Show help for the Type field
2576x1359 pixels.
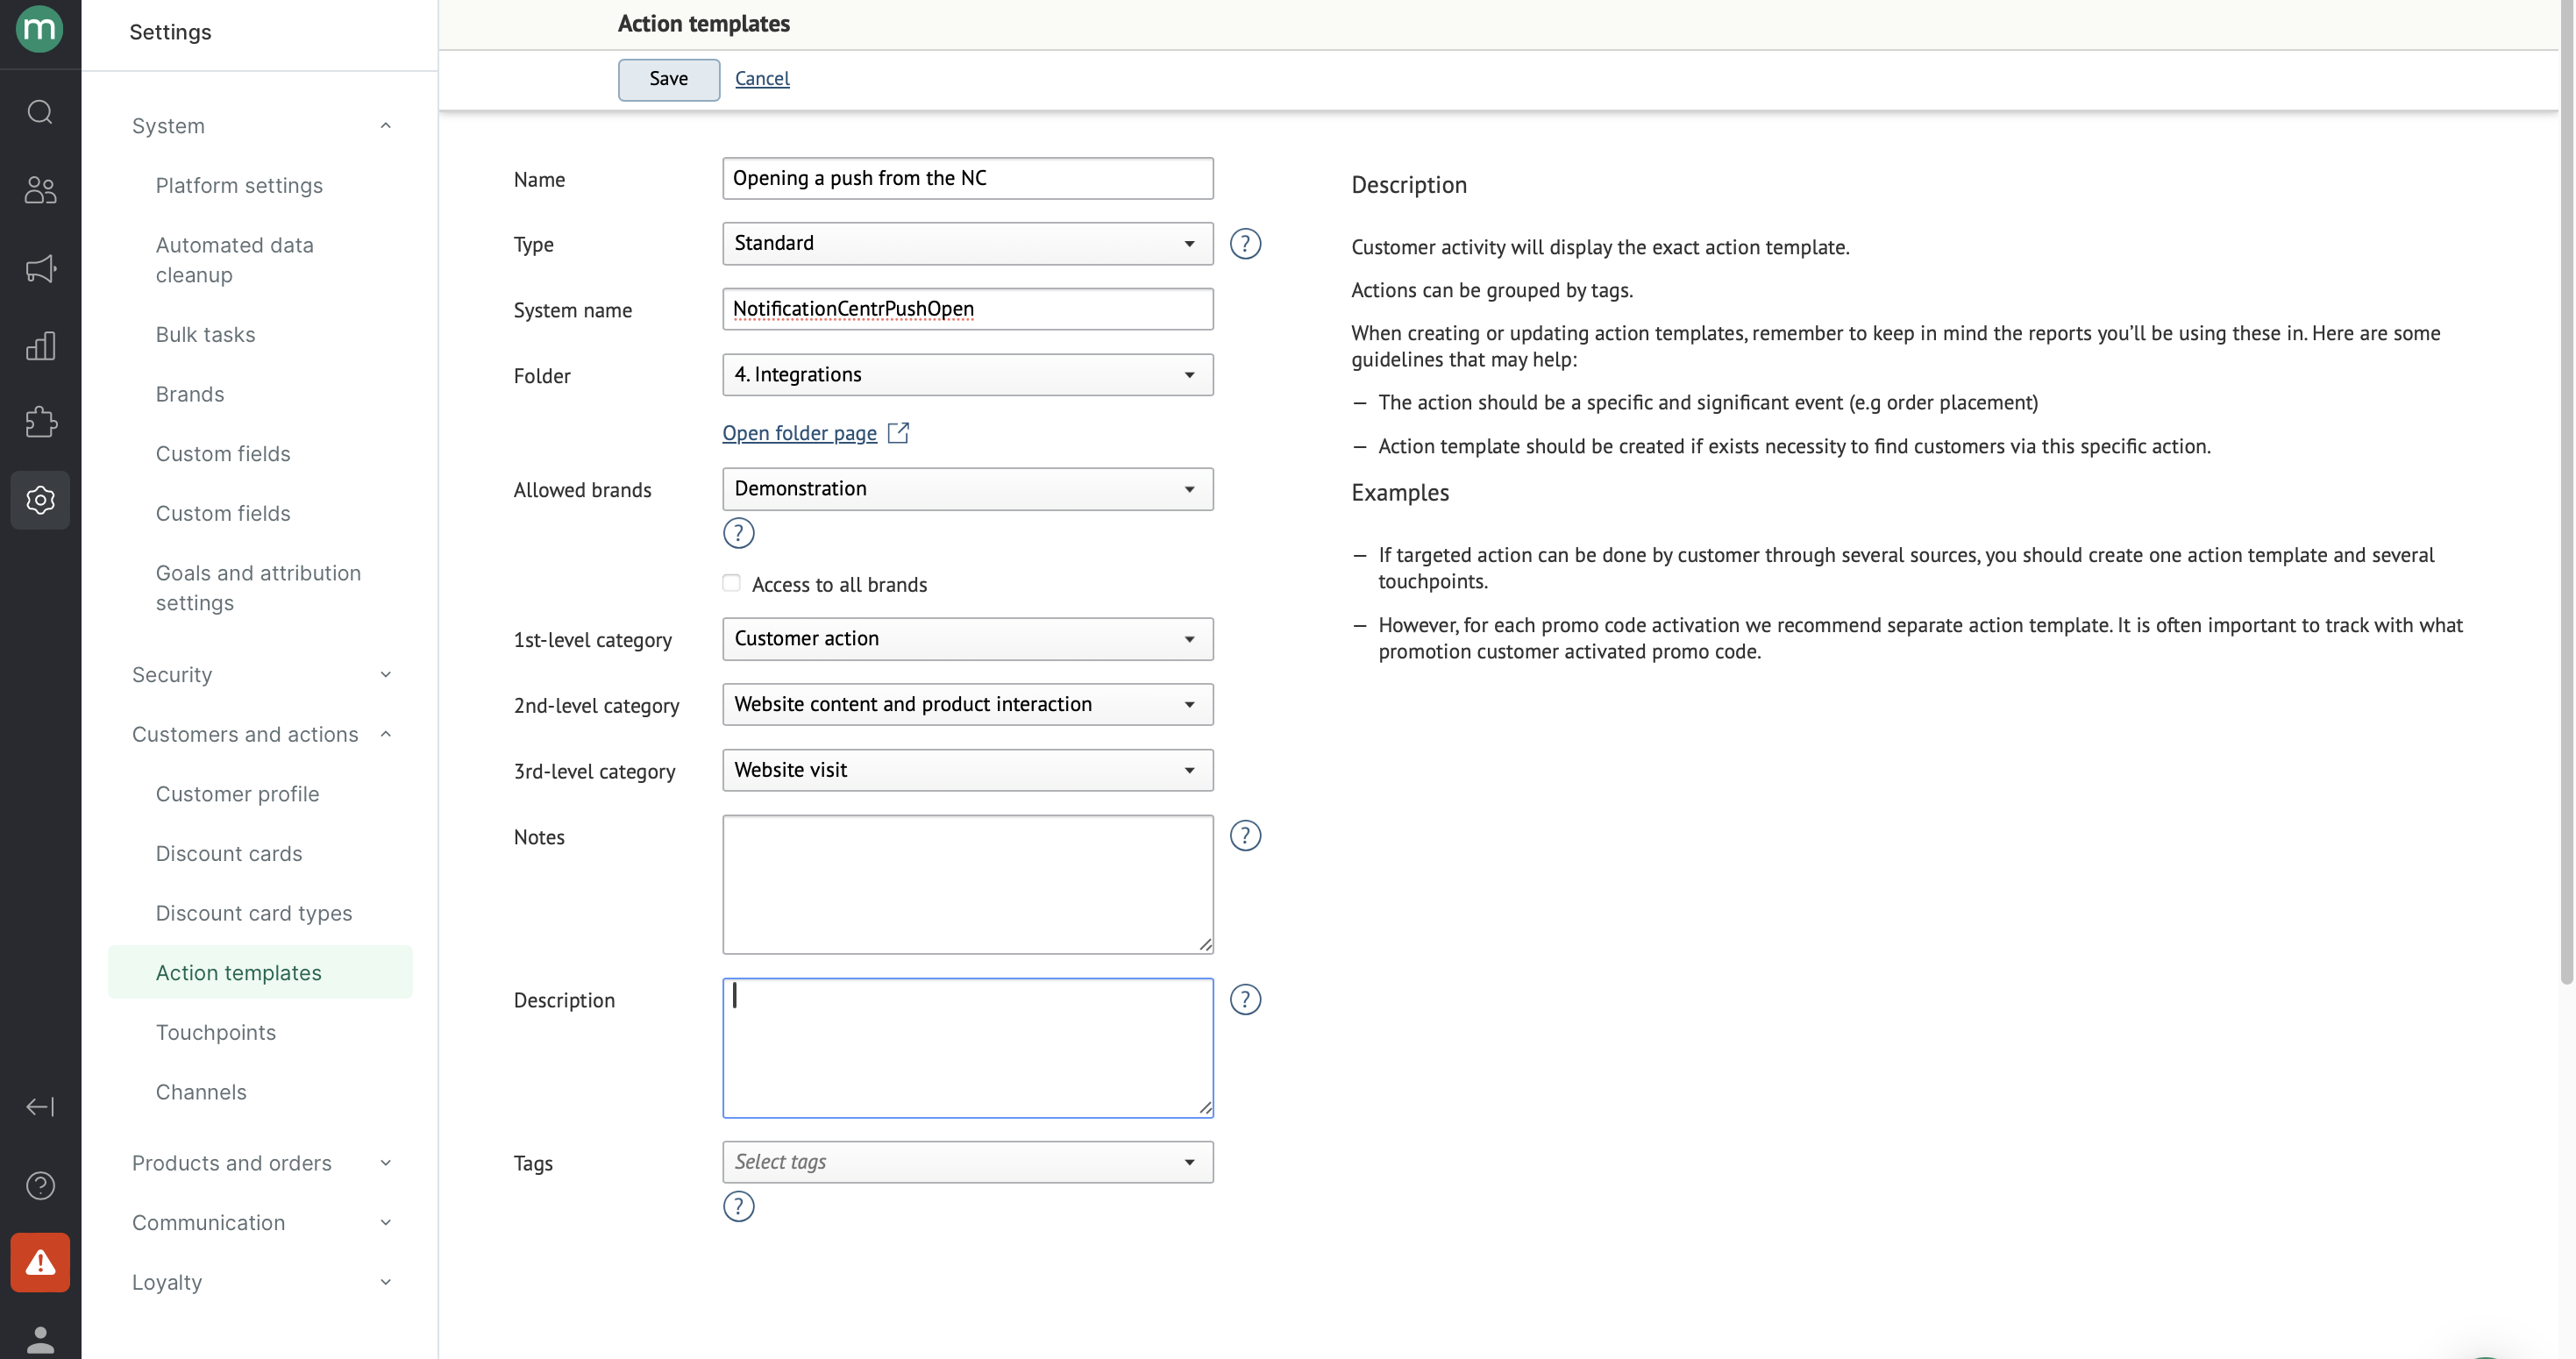1245,244
